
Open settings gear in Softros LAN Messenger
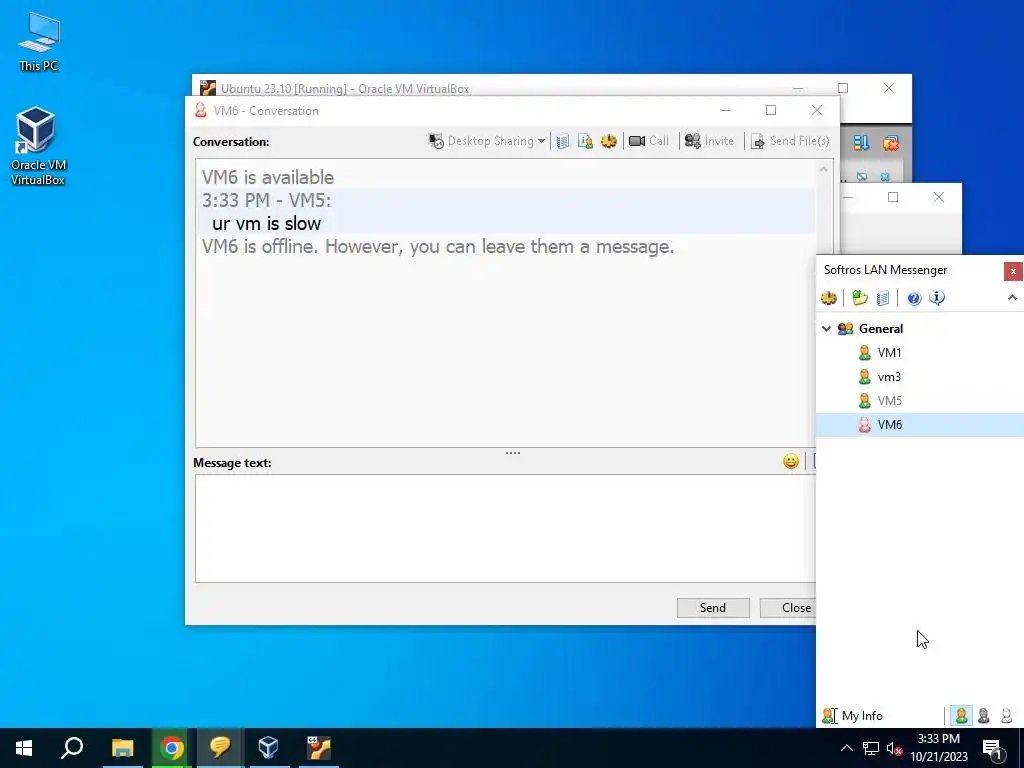click(x=829, y=298)
